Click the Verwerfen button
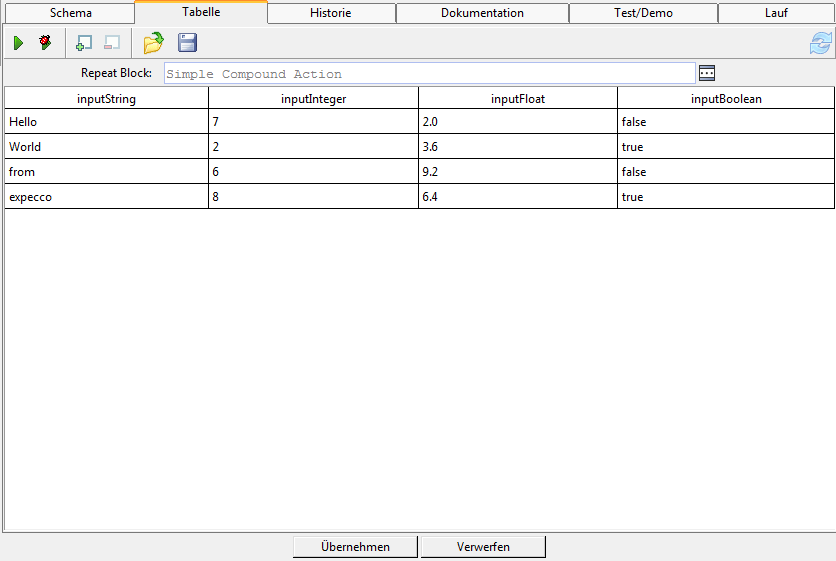Screen dimensions: 836x561 click(x=483, y=547)
